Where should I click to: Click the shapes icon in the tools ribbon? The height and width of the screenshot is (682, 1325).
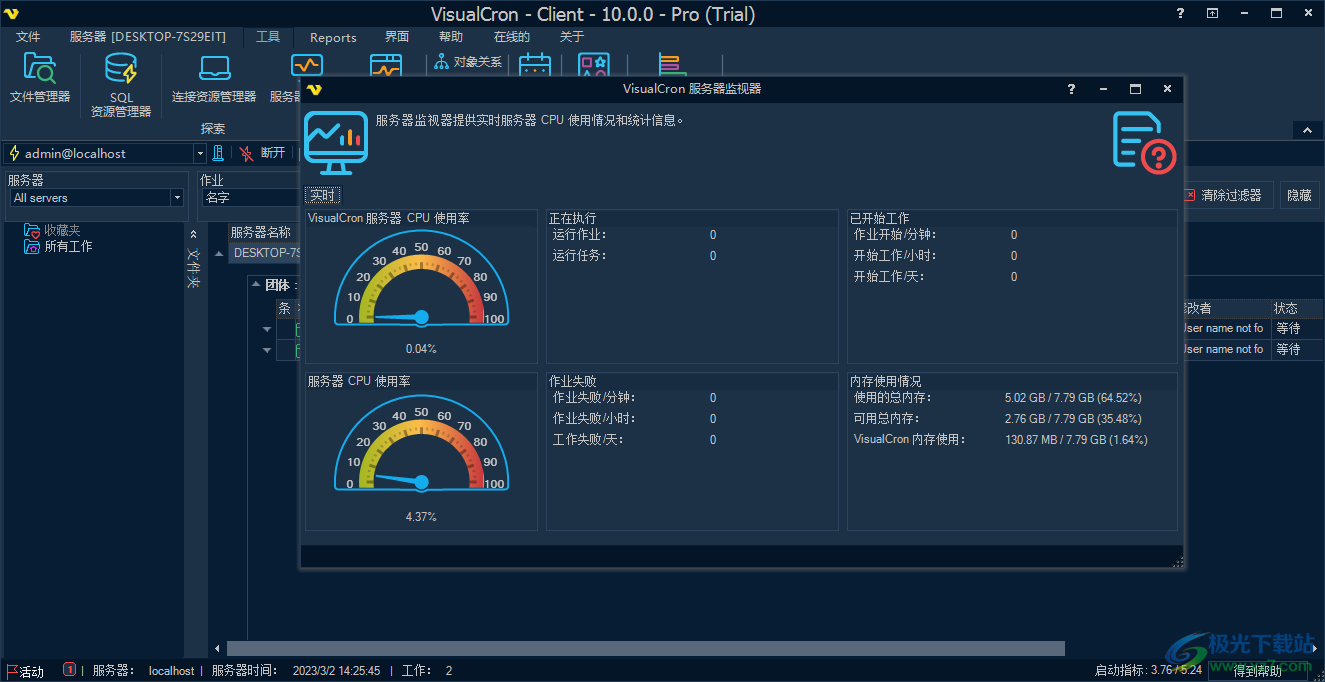(x=594, y=64)
